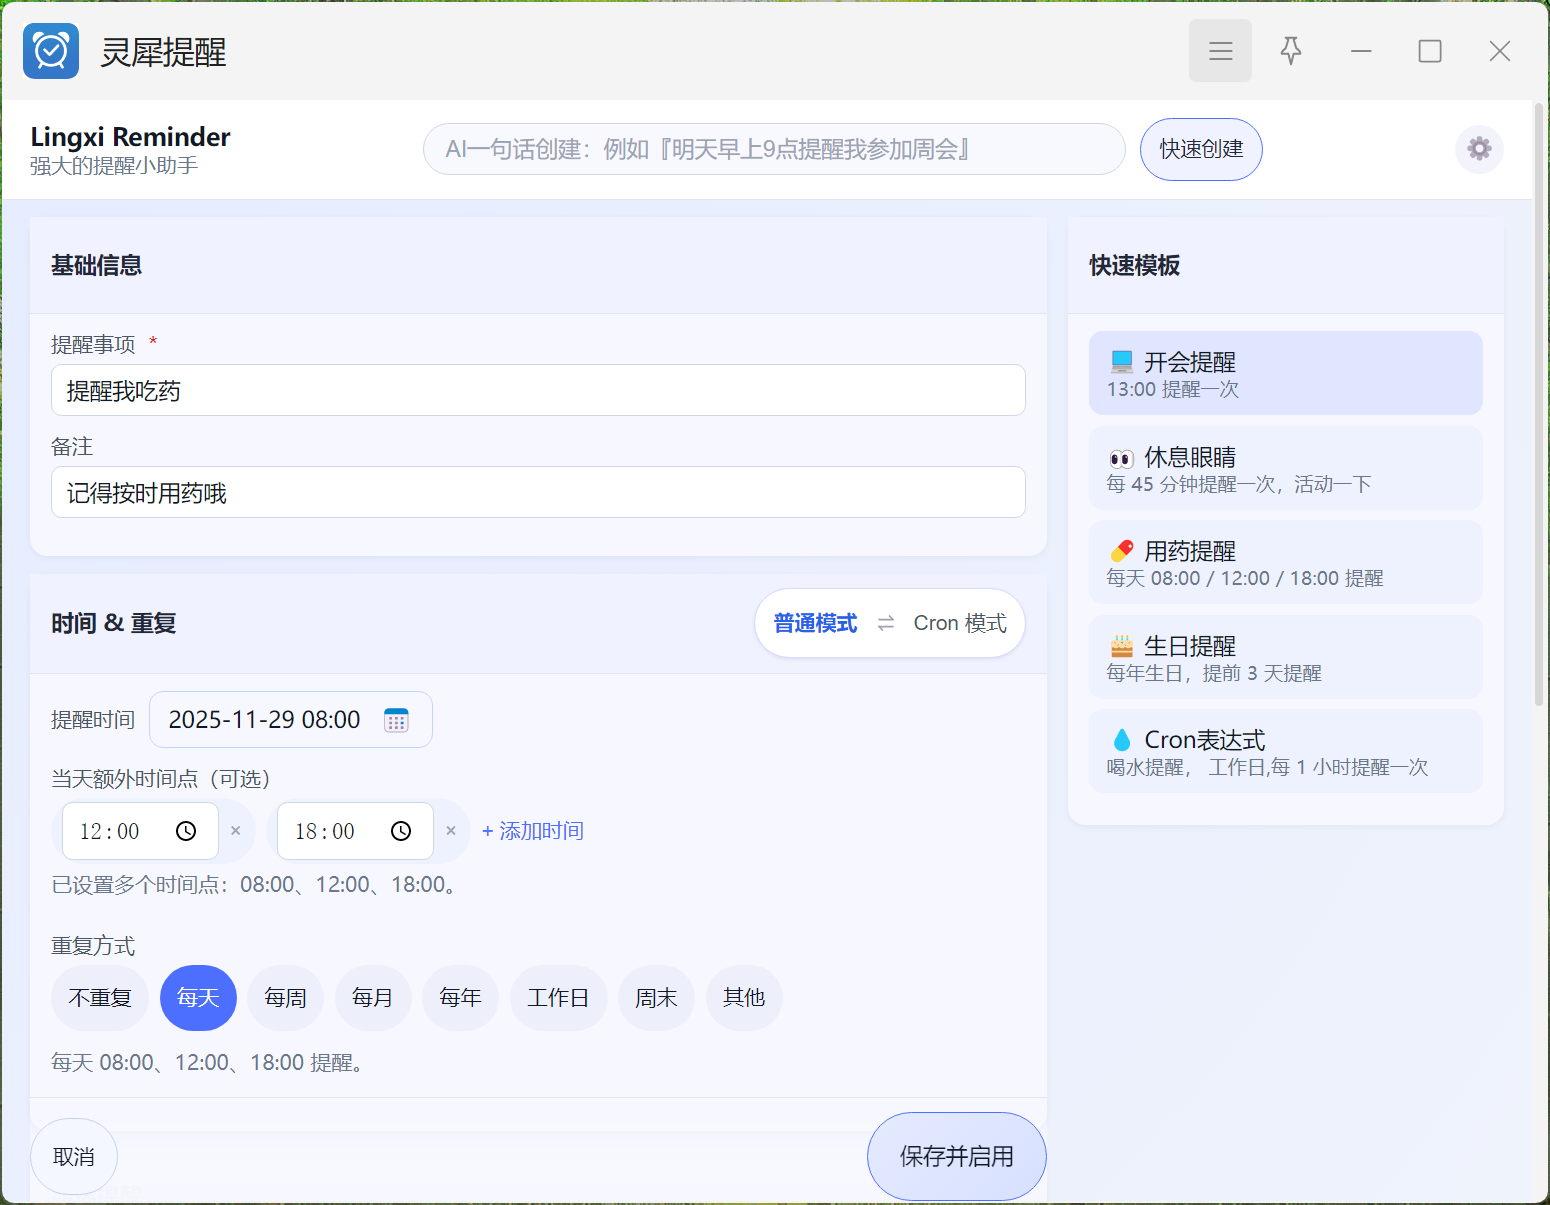This screenshot has width=1550, height=1205.
Task: Apply the 用药提醒 quick template
Action: (x=1285, y=563)
